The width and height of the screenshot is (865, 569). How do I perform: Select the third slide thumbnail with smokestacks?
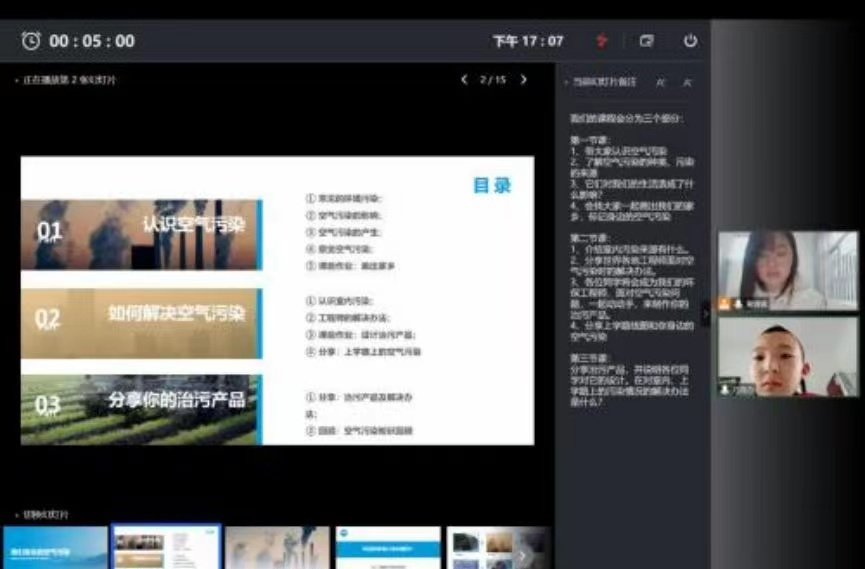(x=277, y=547)
